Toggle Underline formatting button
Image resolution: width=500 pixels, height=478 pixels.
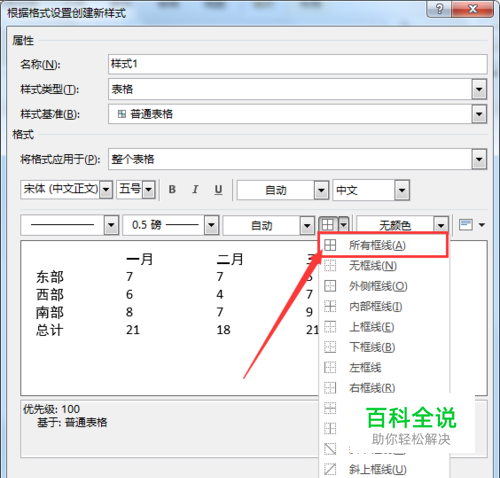pyautogui.click(x=218, y=189)
